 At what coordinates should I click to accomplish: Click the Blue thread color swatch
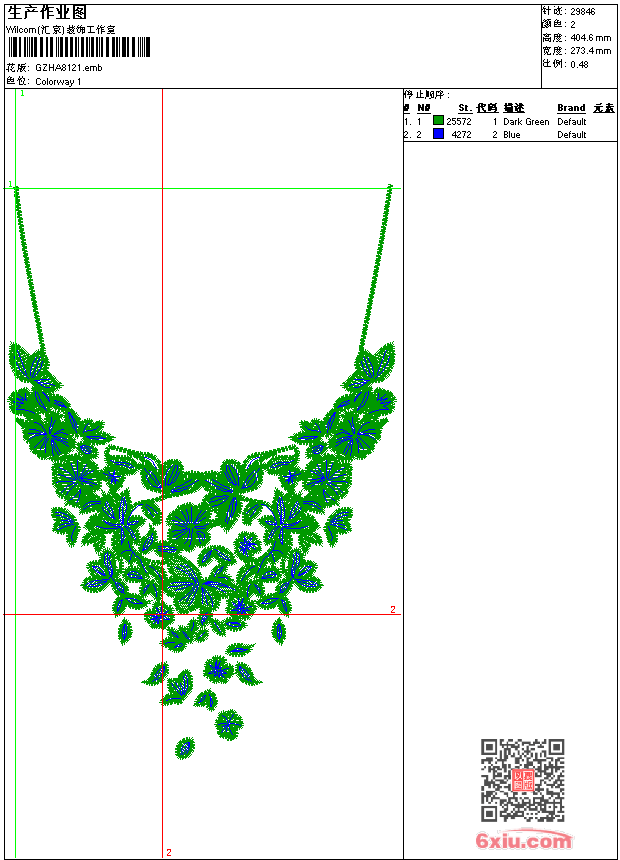click(x=438, y=134)
